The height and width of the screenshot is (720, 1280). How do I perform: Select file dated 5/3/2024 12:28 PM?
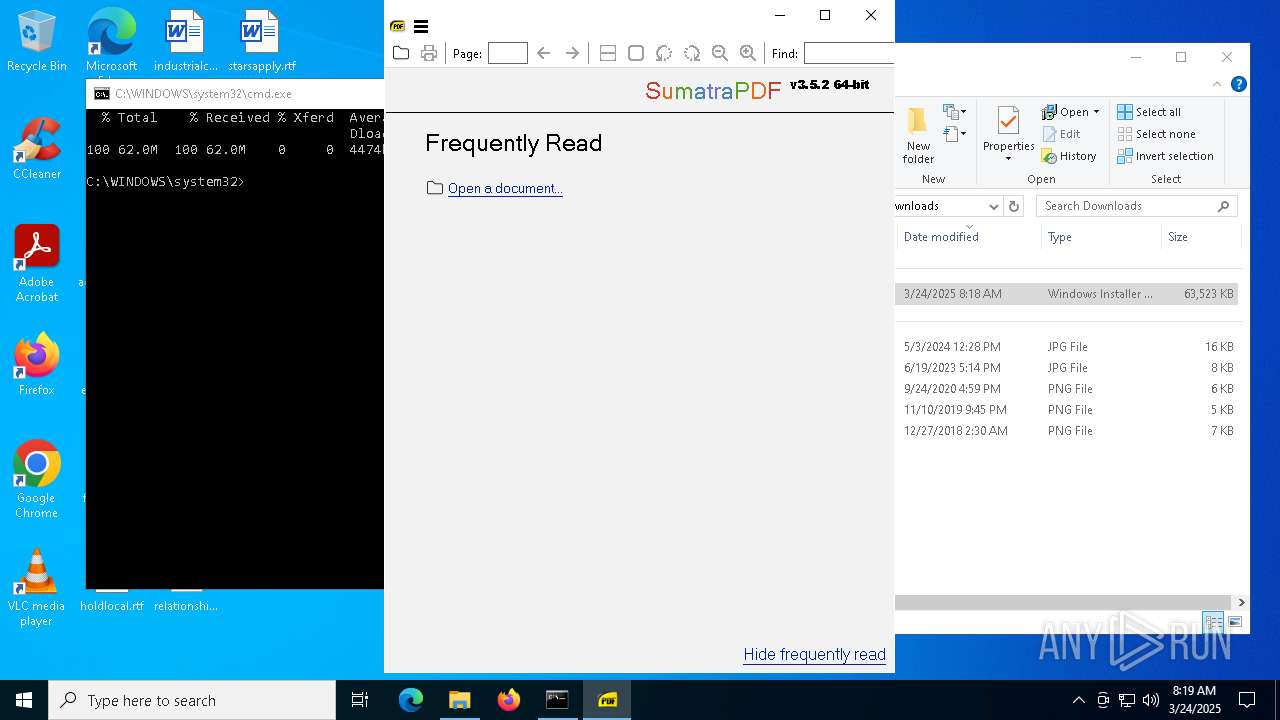pos(1066,347)
